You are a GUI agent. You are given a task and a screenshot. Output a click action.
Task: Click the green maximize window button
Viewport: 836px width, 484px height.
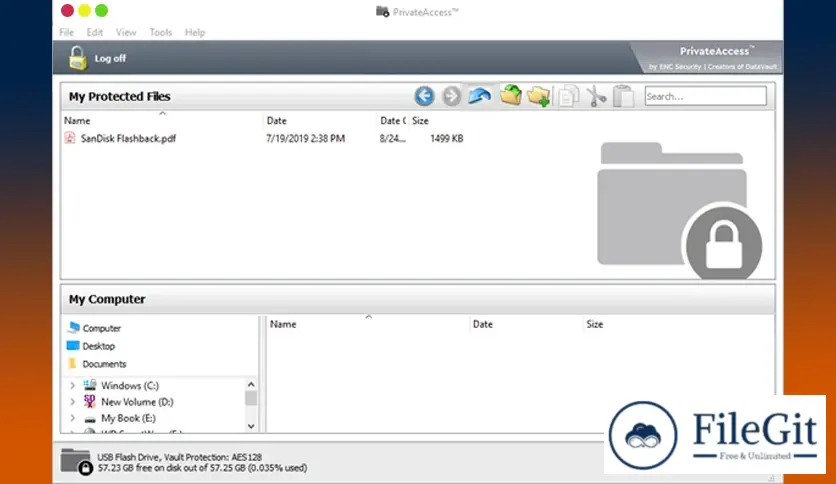tap(101, 10)
